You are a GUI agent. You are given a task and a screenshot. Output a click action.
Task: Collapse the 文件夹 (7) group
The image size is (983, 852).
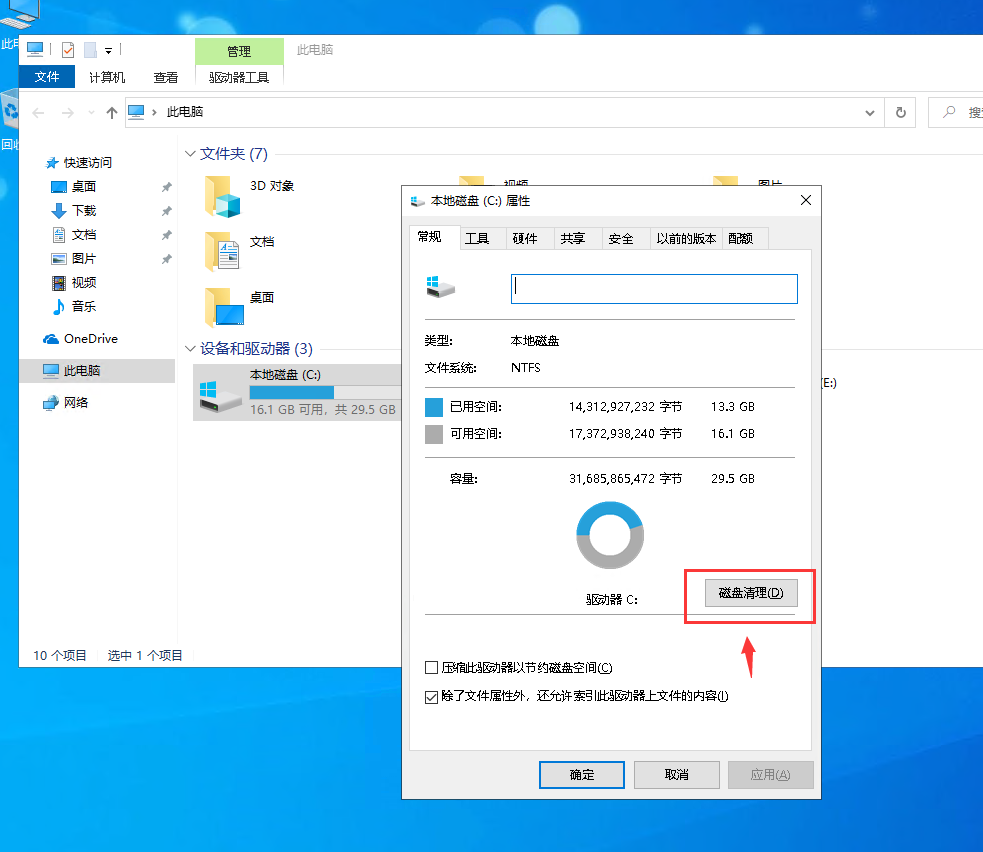(190, 154)
